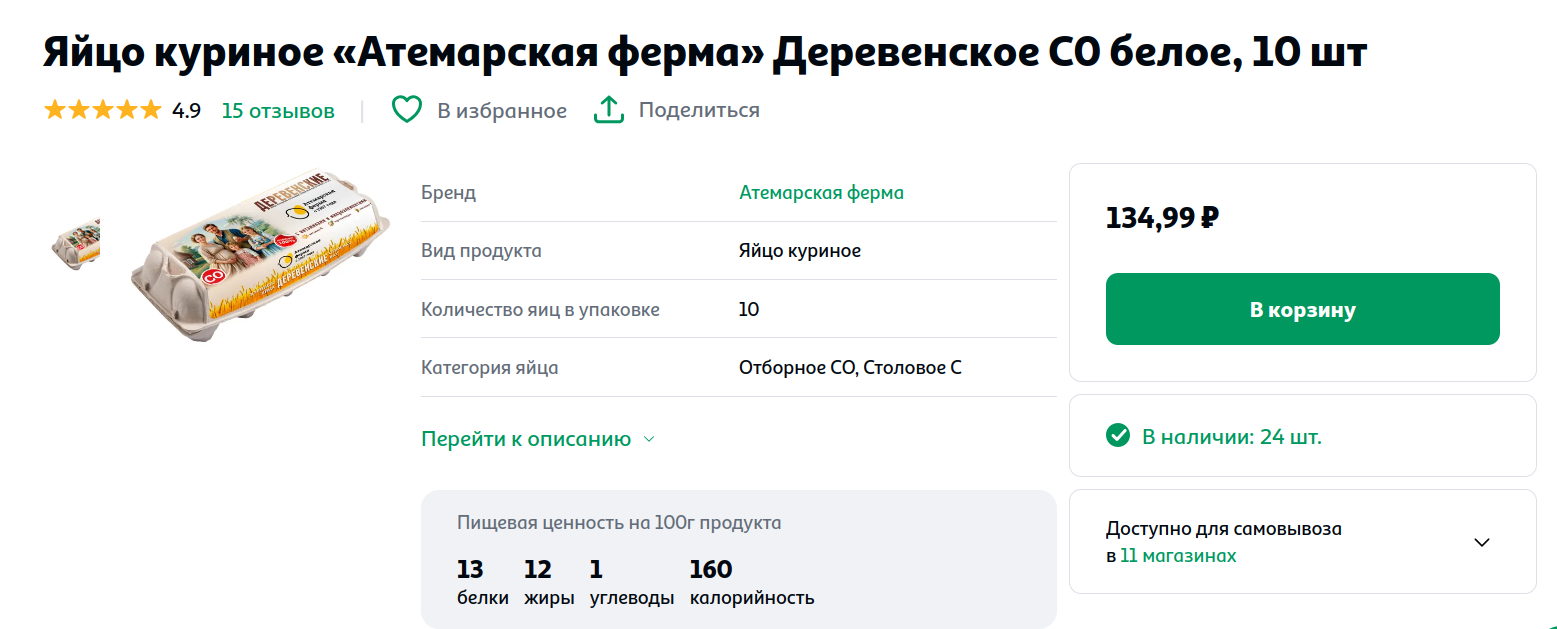Click the 4.9 rating value
The image size is (1557, 629).
pyautogui.click(x=186, y=111)
